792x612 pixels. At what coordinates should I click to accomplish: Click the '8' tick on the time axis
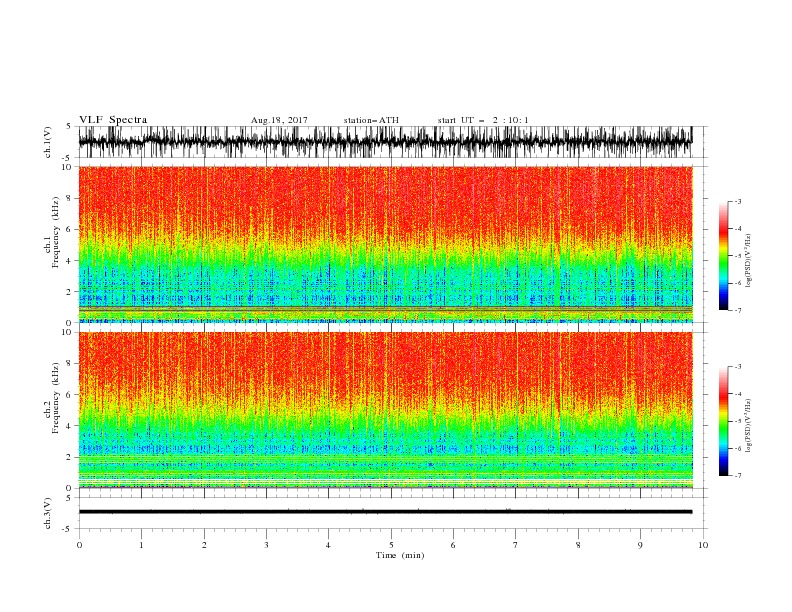click(578, 545)
